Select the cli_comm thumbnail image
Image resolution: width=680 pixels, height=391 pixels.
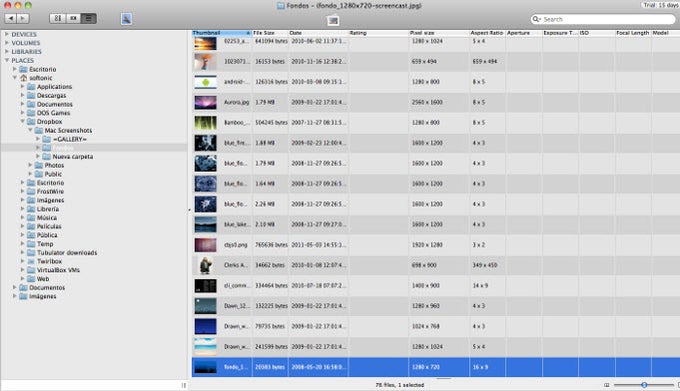[205, 285]
